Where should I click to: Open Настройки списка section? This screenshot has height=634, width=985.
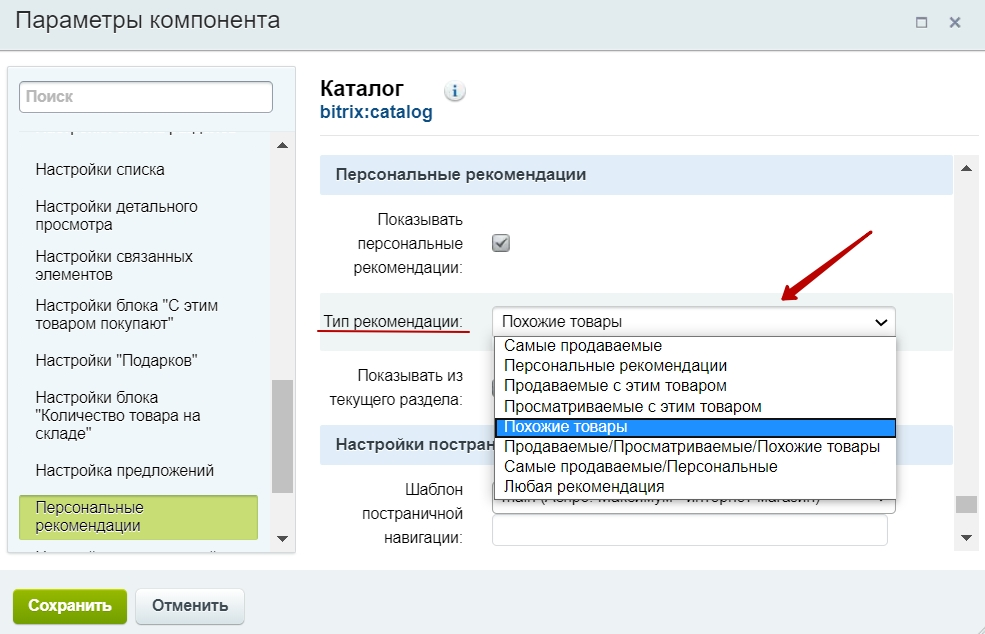pos(100,170)
